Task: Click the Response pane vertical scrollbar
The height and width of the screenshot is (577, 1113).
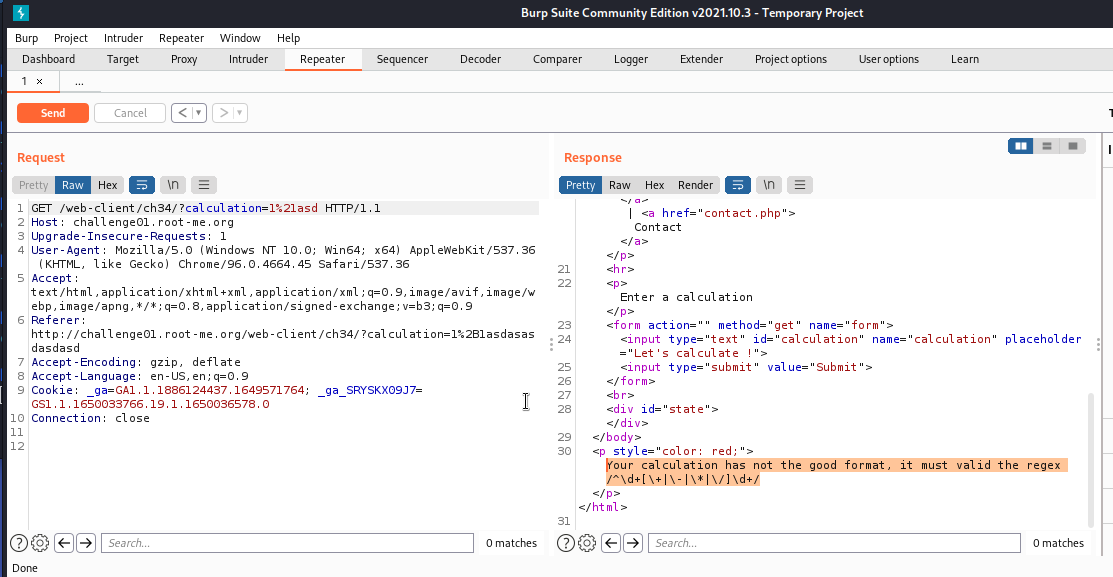Action: pos(1090,460)
